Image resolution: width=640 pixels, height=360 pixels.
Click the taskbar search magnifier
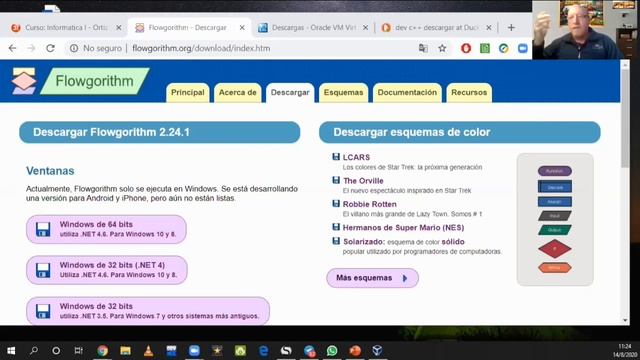coord(34,351)
